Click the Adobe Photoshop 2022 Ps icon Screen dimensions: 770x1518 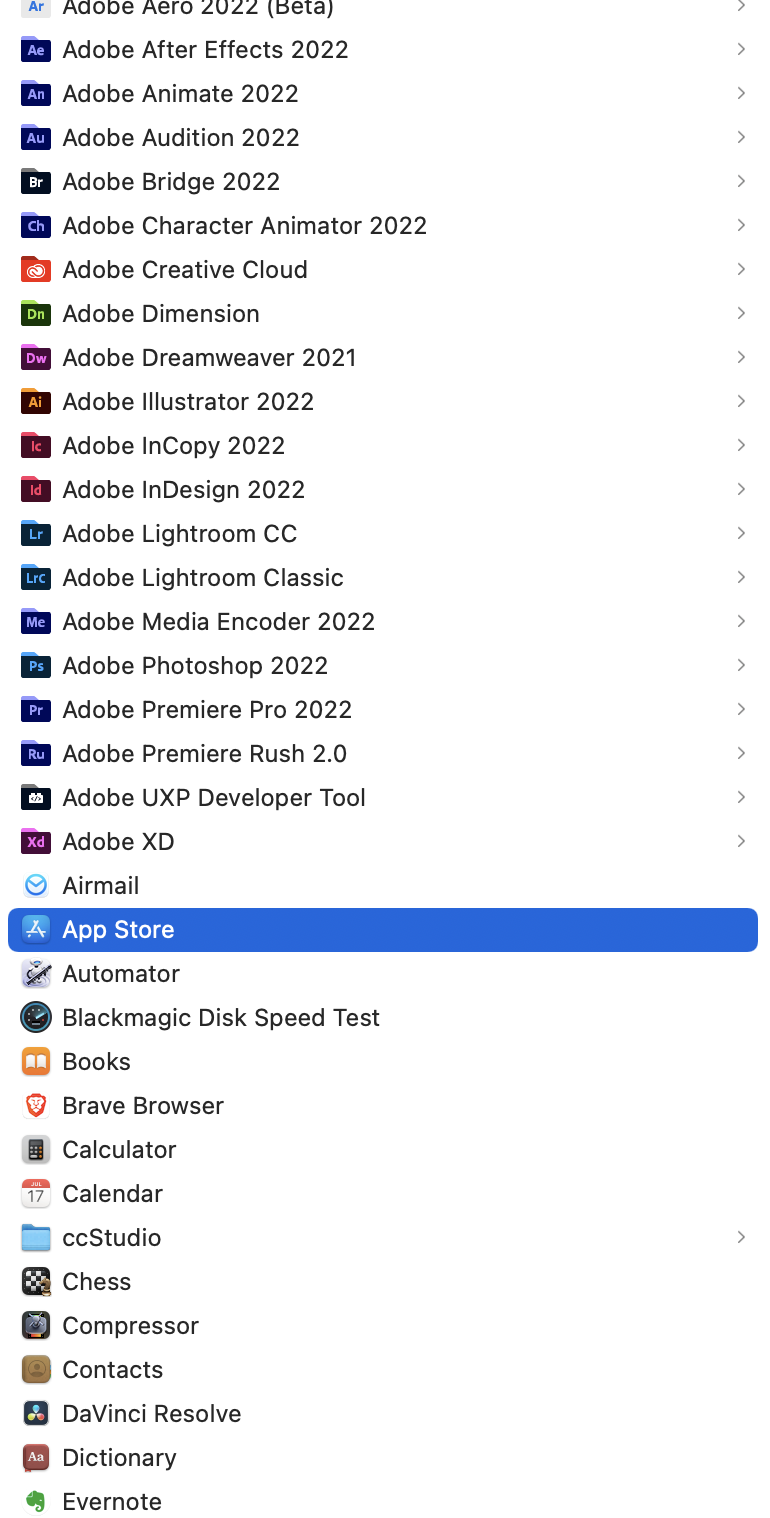(x=36, y=665)
